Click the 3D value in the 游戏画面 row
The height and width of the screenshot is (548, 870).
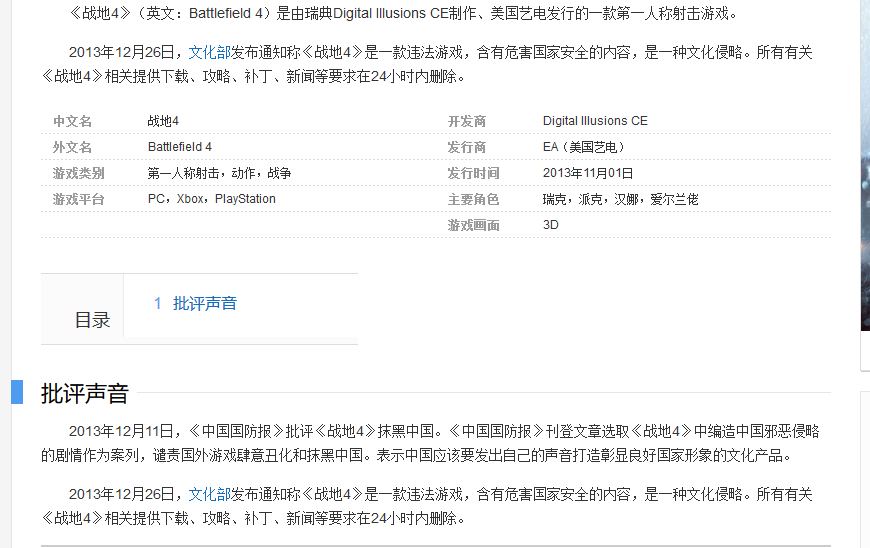click(x=551, y=225)
